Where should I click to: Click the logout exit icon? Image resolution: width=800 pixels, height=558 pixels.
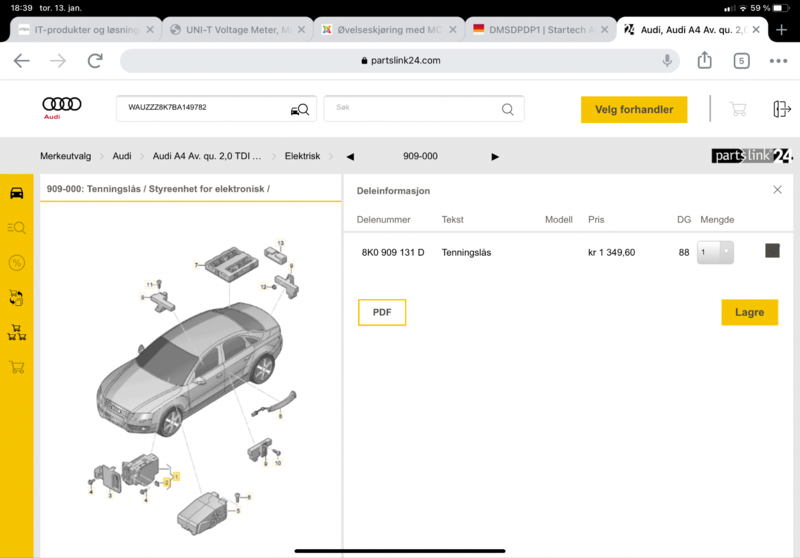click(781, 109)
